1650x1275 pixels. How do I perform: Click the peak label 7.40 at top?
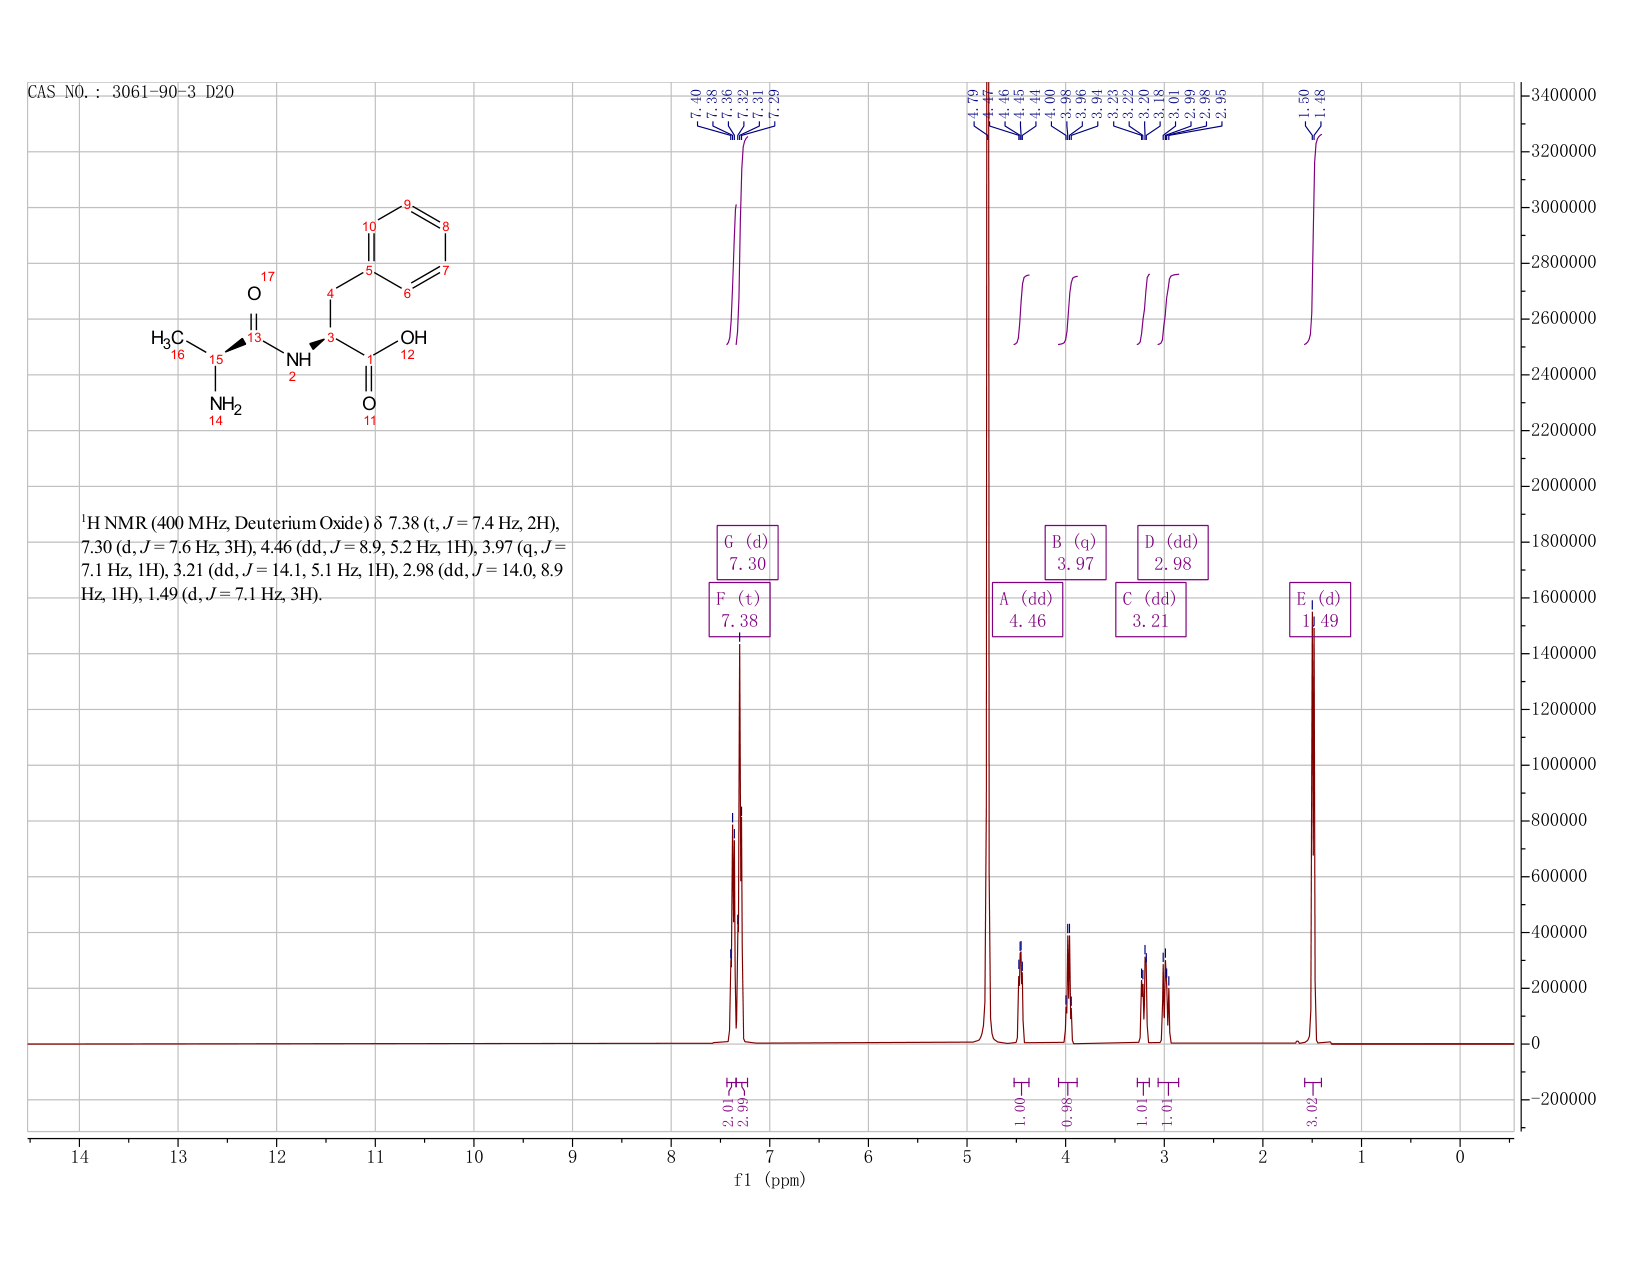[696, 104]
